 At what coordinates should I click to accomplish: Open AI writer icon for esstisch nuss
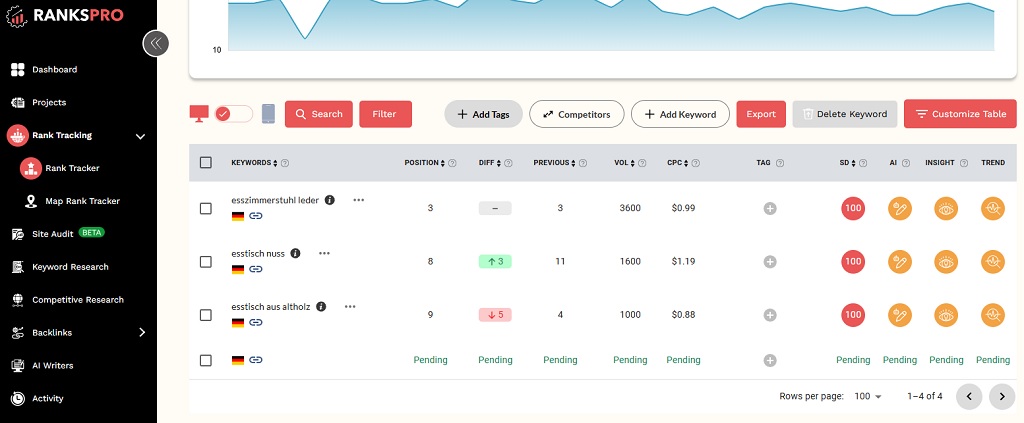(900, 262)
